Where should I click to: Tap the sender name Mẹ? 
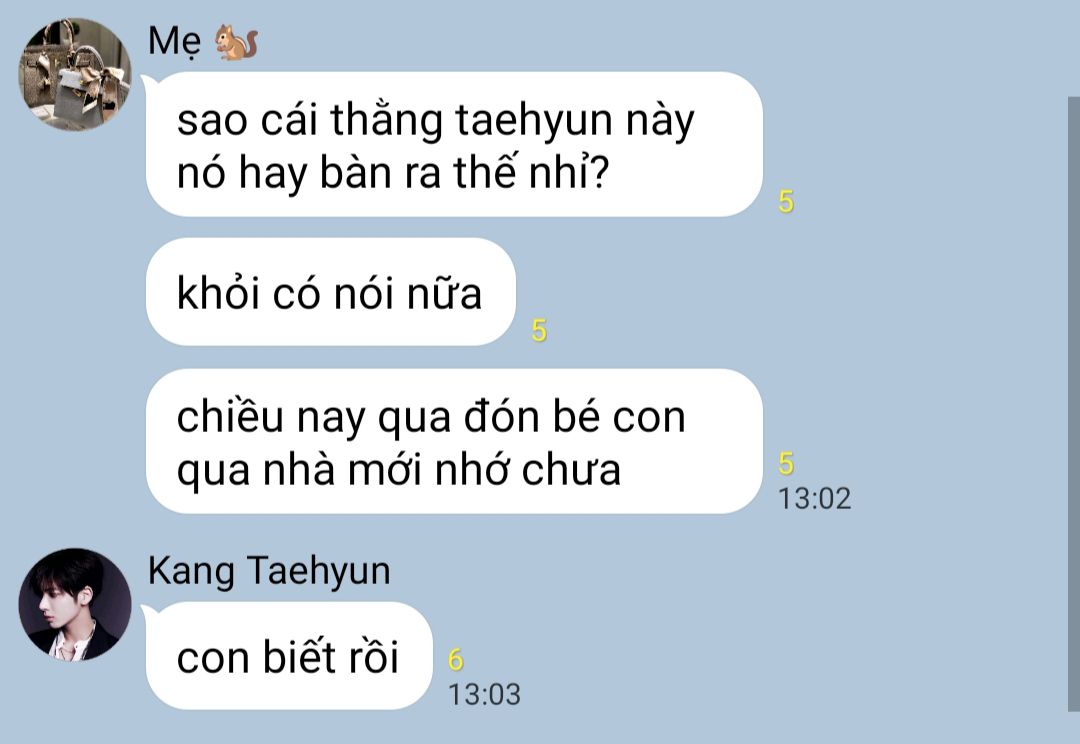point(174,41)
